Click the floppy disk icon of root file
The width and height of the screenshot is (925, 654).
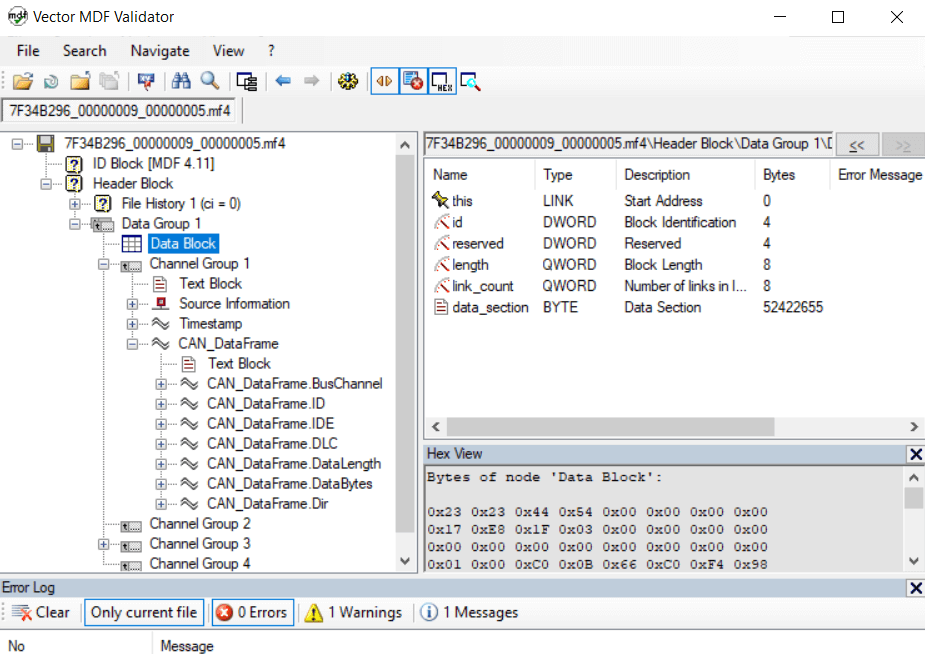point(45,143)
